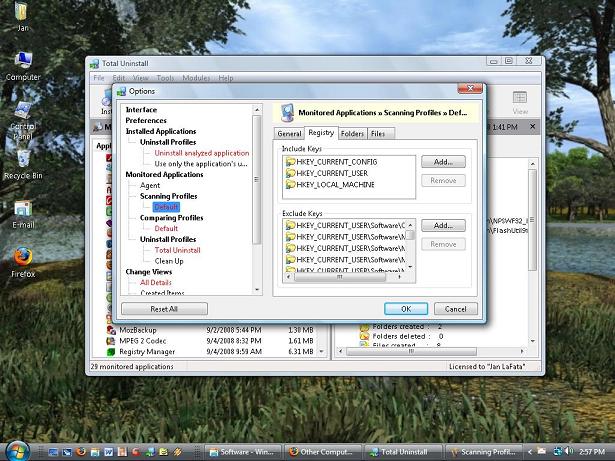Click the Other Comput... Firefox taskbar button

click(322, 452)
